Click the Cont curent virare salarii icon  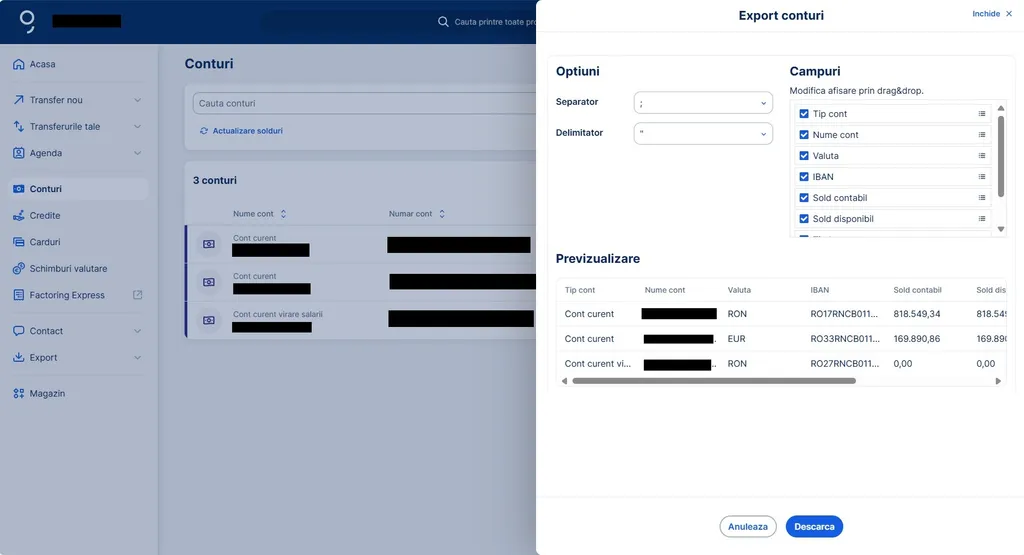(x=209, y=320)
